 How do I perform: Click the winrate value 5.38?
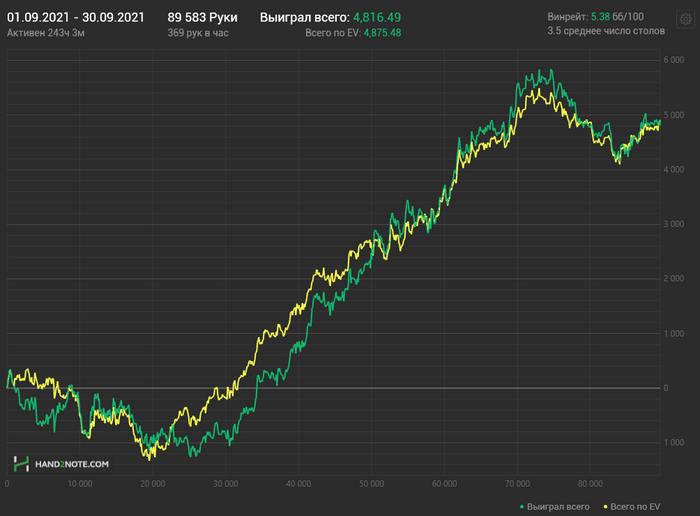[x=600, y=17]
